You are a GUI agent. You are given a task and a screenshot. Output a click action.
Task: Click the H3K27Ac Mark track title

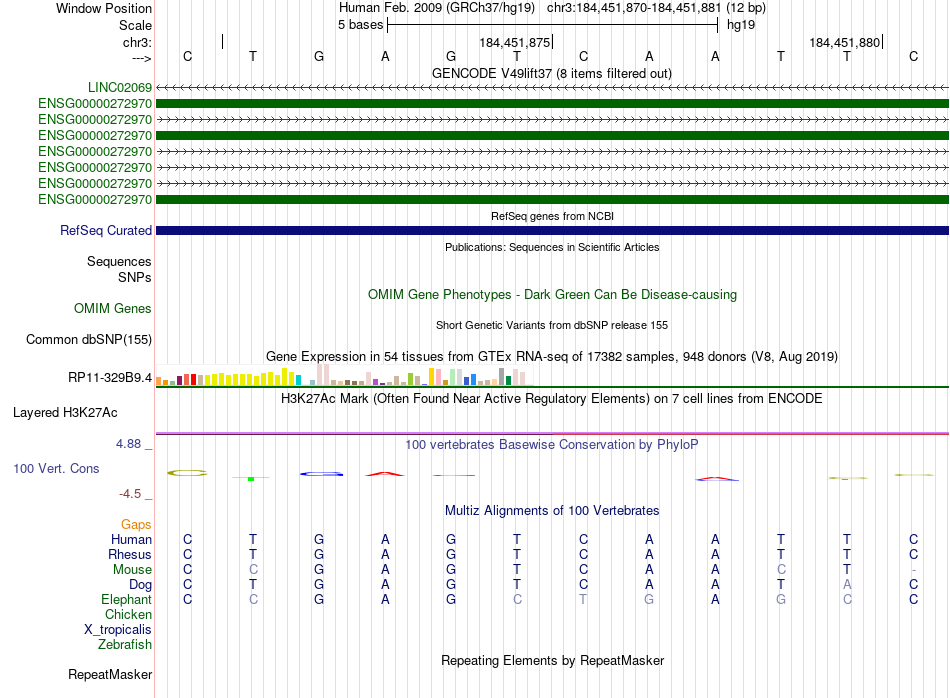point(552,399)
